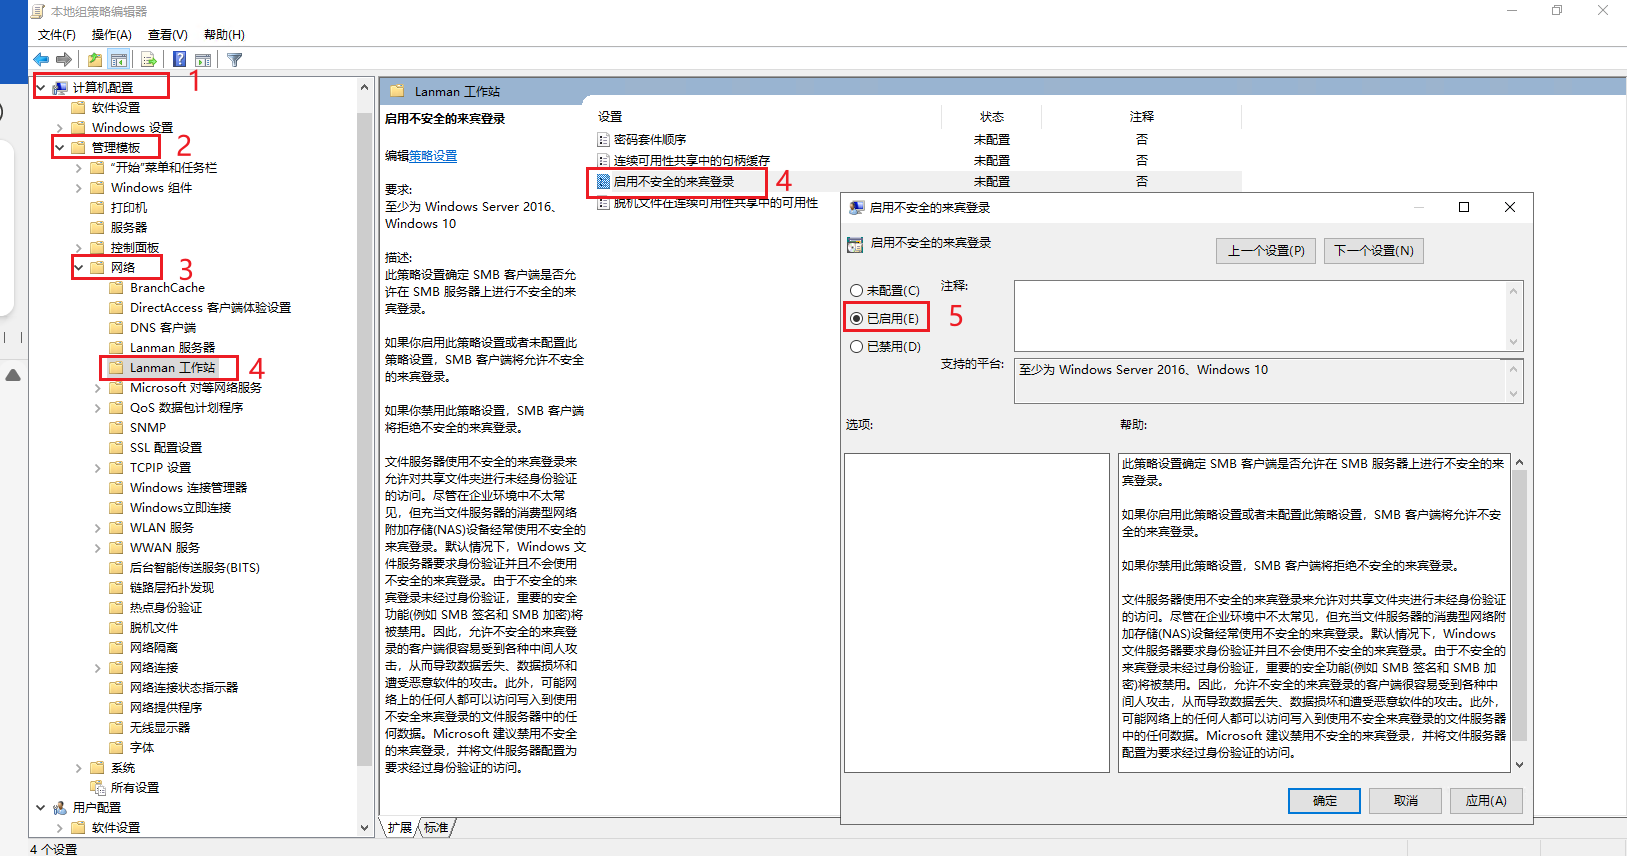Screen dimensions: 1627x856
Task: Select the 已启用(E) radio button
Action: [x=857, y=319]
